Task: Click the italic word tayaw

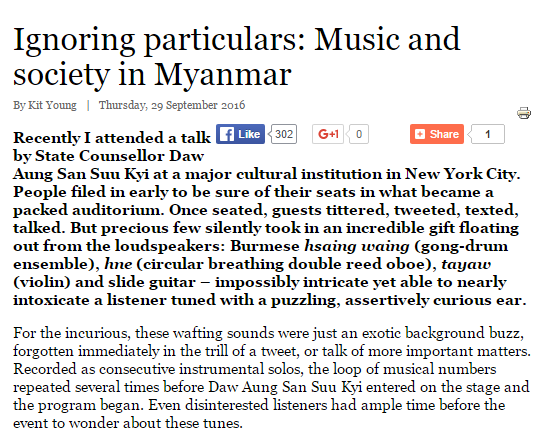Action: tap(466, 264)
